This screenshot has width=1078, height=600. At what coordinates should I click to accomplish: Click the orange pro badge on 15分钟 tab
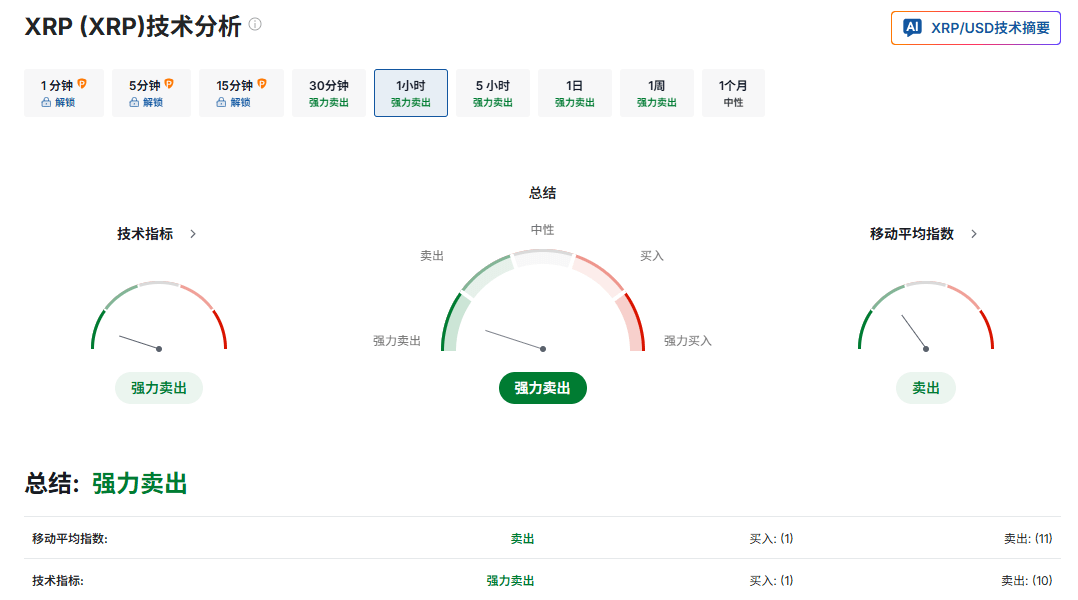(262, 84)
